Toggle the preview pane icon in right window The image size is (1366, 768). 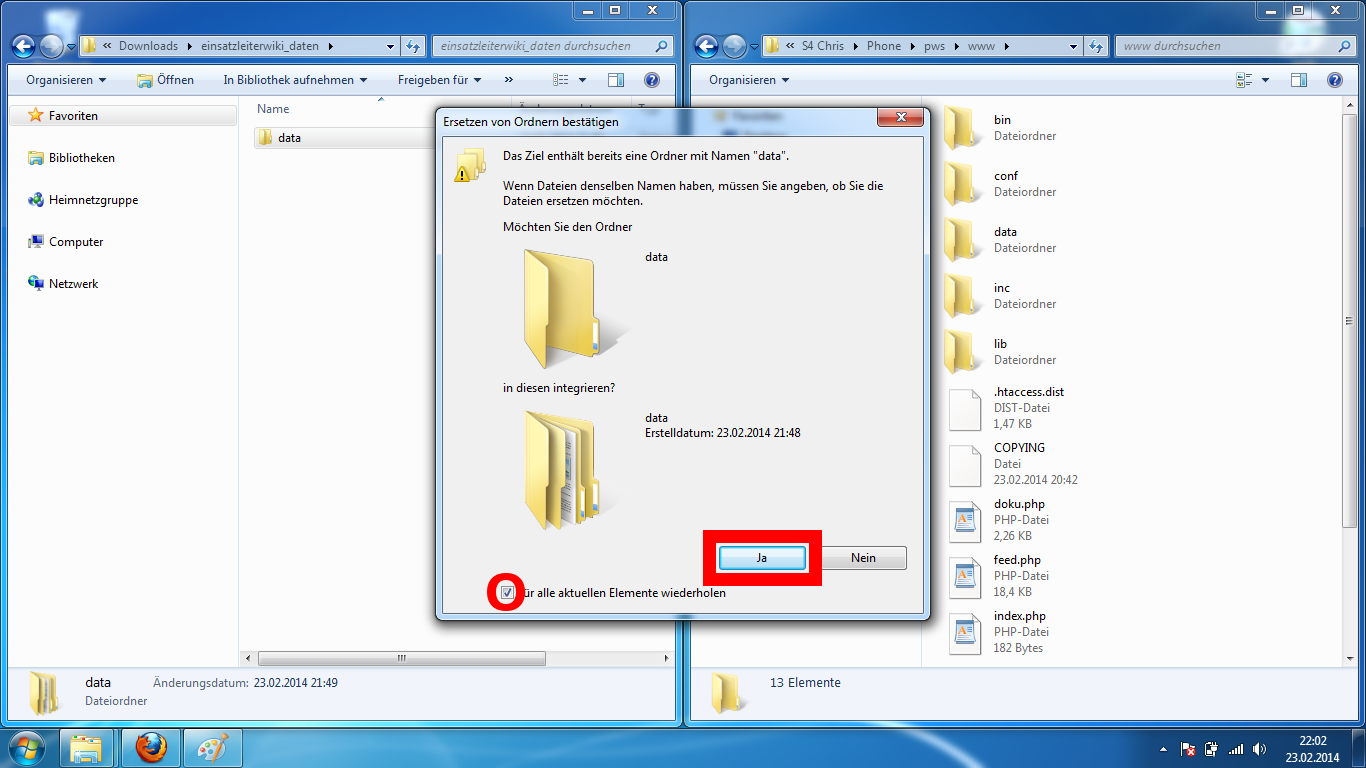[x=1298, y=80]
